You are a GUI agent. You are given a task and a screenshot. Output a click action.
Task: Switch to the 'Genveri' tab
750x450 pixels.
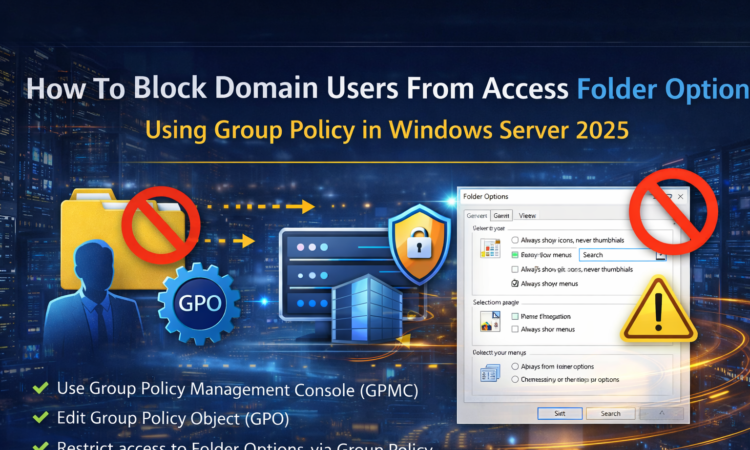[x=476, y=216]
